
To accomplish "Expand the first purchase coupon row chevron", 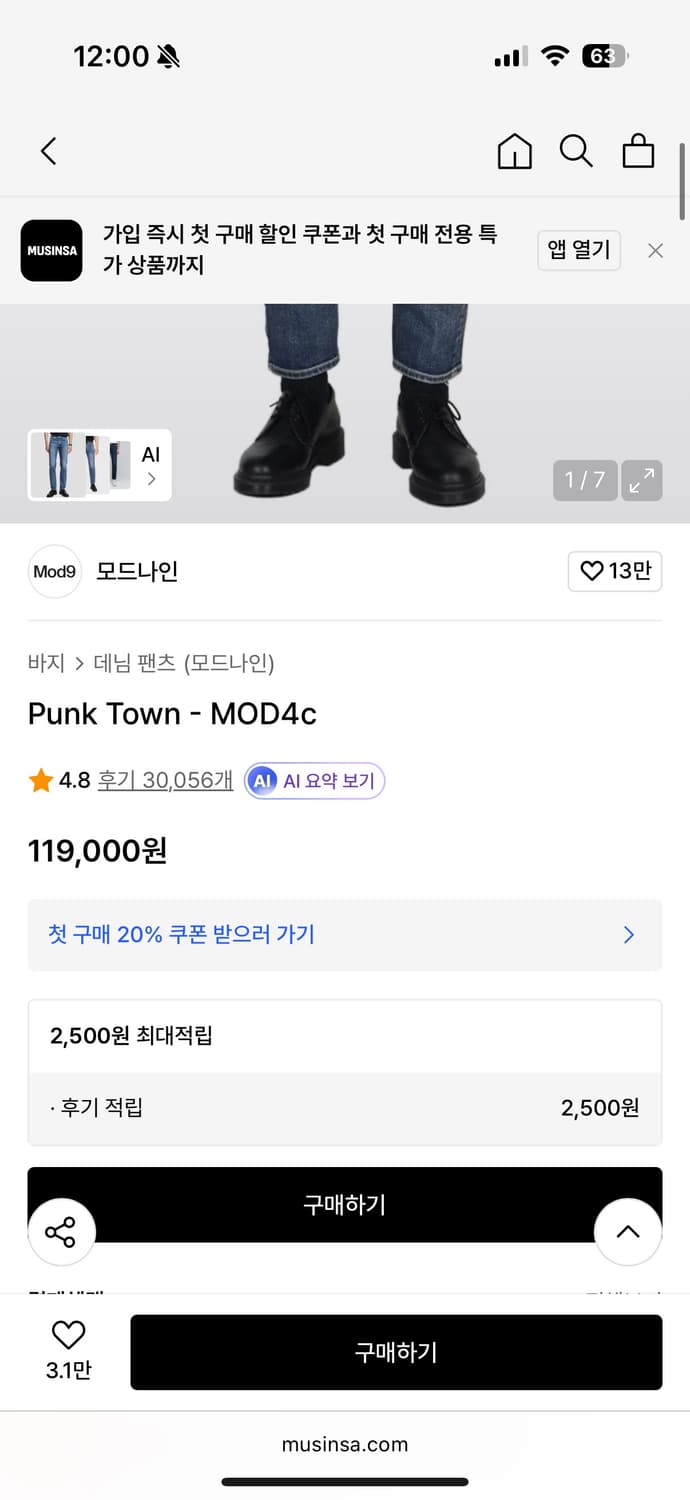I will tap(628, 934).
